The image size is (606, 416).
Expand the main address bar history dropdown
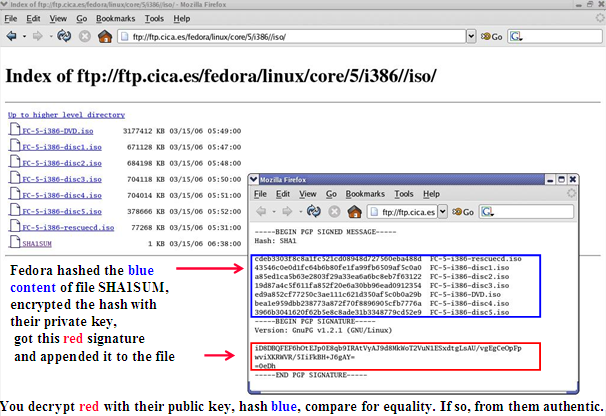point(471,36)
